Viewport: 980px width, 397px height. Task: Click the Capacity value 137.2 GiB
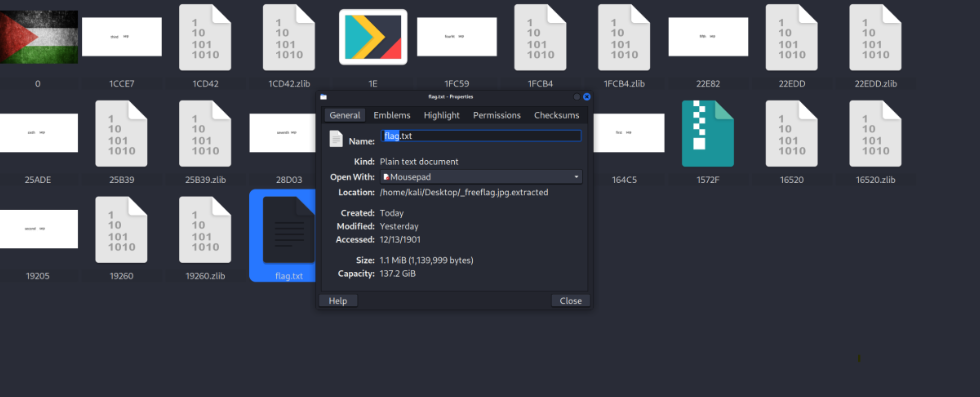point(398,273)
